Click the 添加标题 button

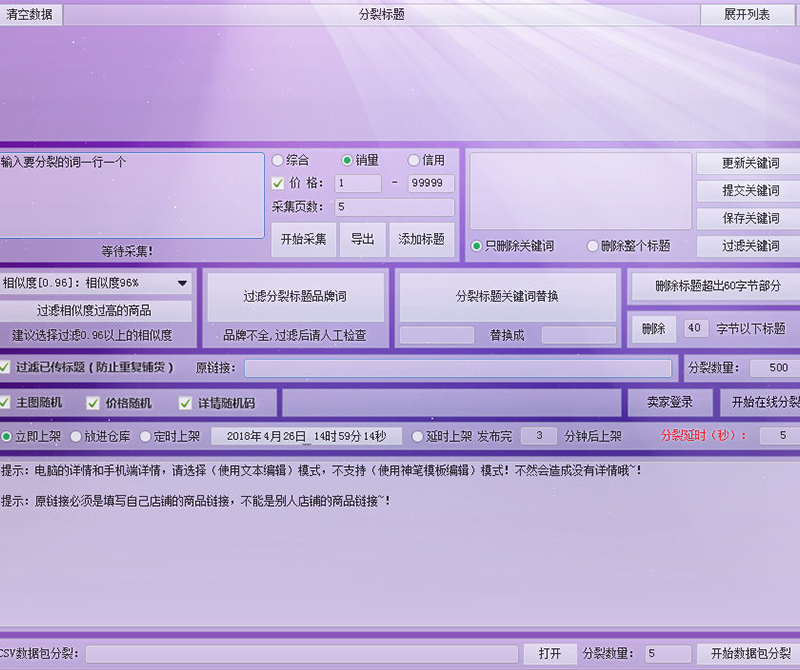[x=421, y=239]
